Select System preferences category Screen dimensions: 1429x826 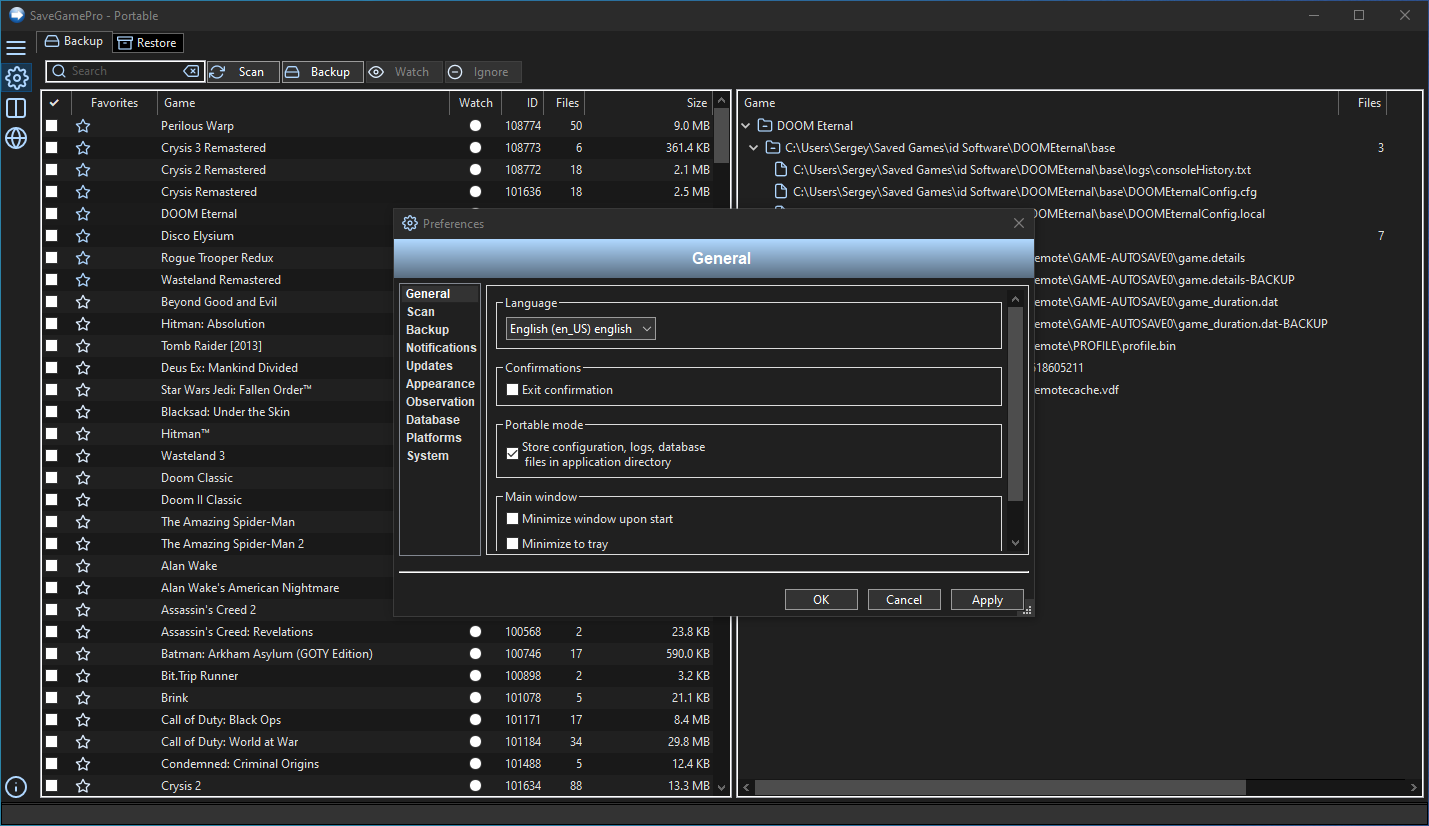pos(428,456)
